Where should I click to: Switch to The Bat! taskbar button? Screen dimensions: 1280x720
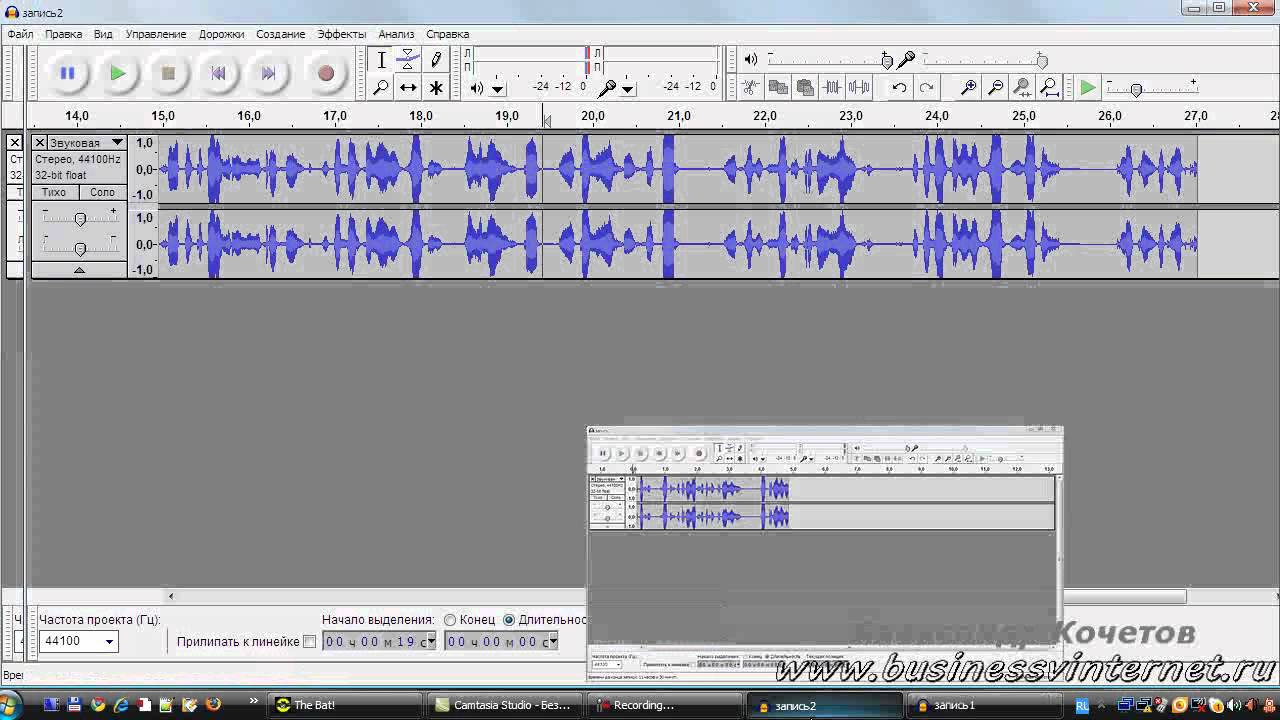pyautogui.click(x=345, y=705)
